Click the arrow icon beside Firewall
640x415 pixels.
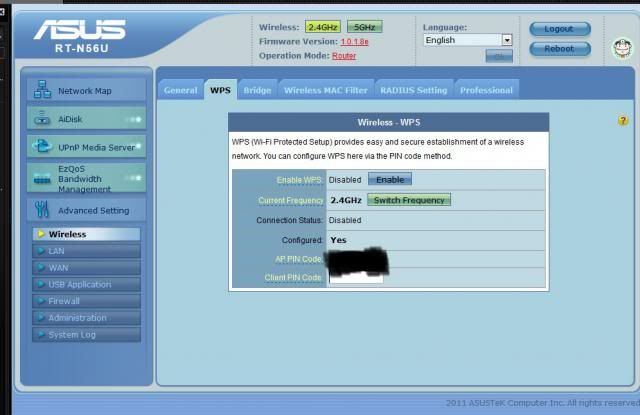click(x=41, y=301)
